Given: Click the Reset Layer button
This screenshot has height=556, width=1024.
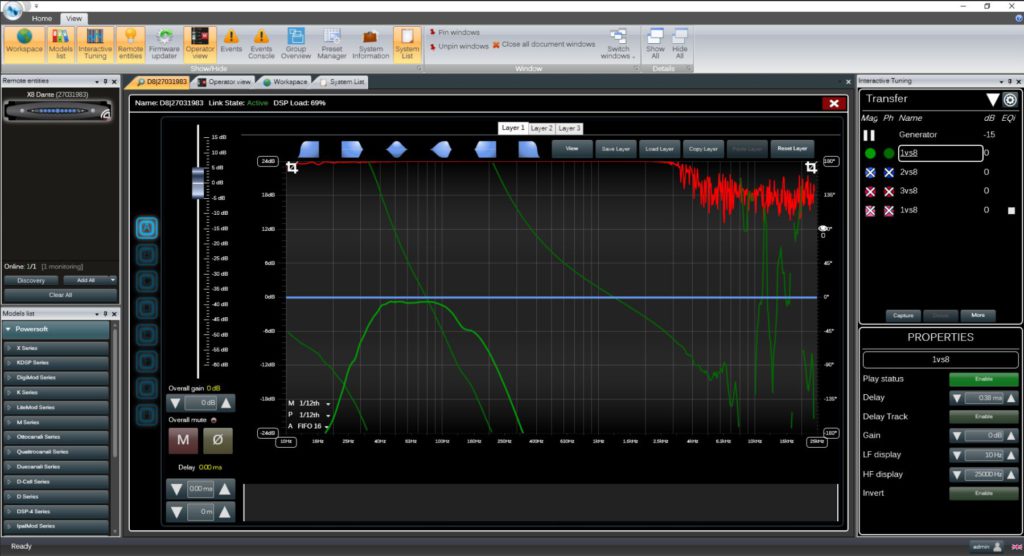Looking at the screenshot, I should tap(791, 148).
